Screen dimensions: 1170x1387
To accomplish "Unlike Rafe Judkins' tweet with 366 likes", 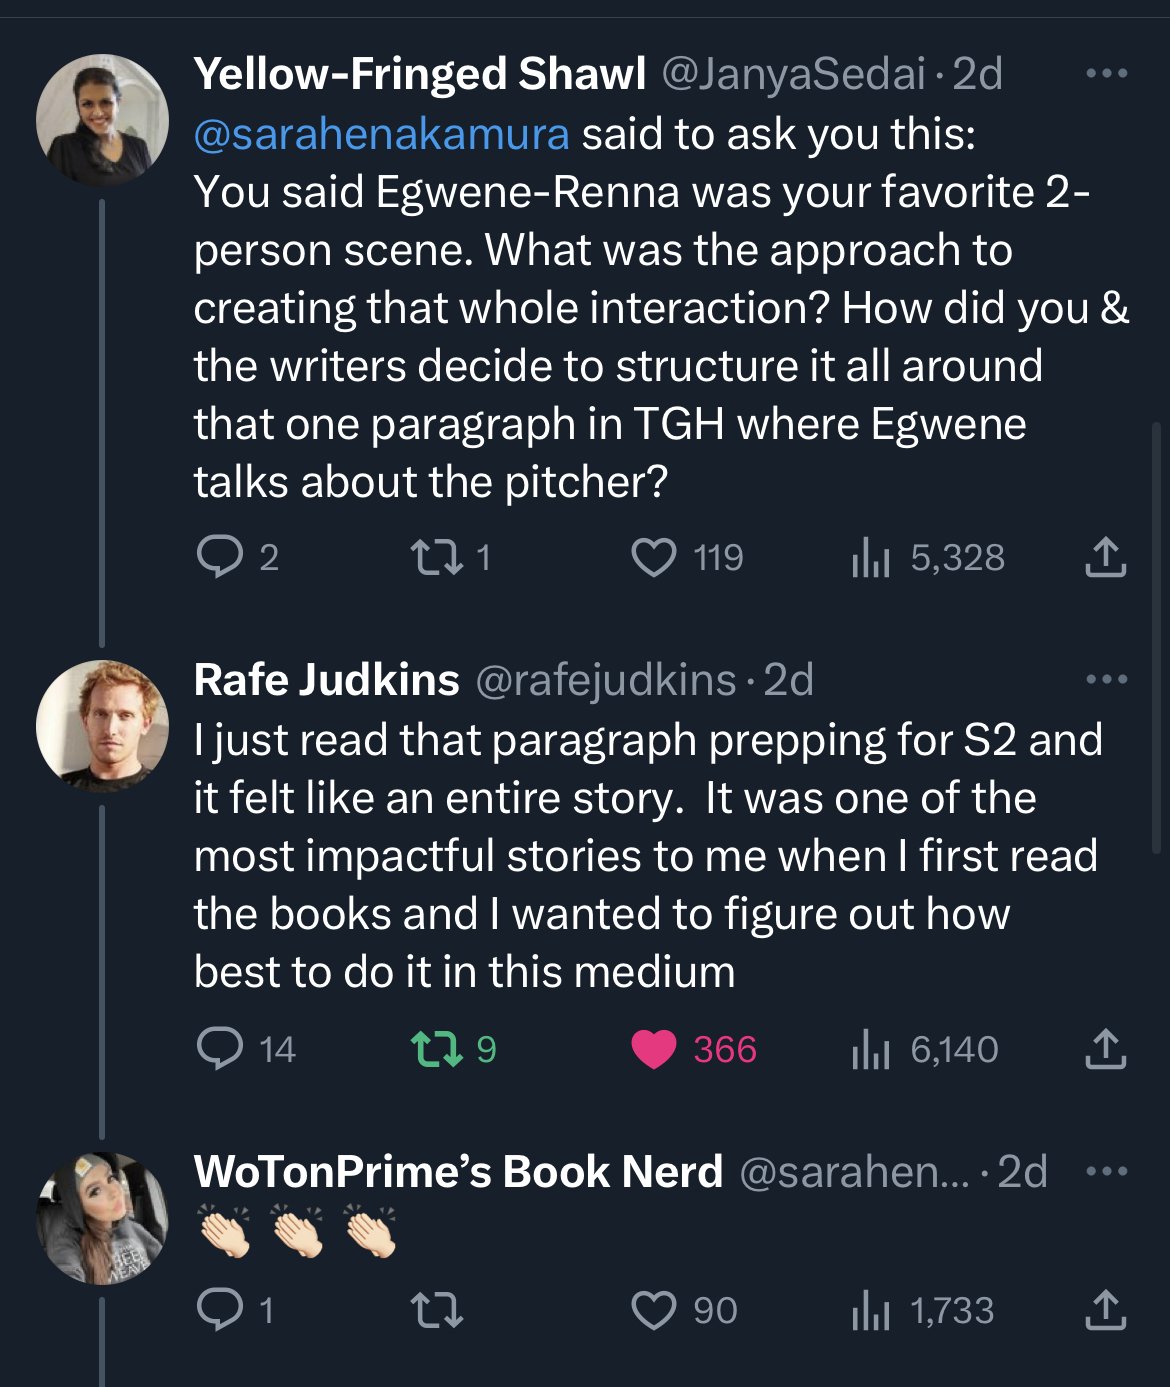I will [654, 1049].
